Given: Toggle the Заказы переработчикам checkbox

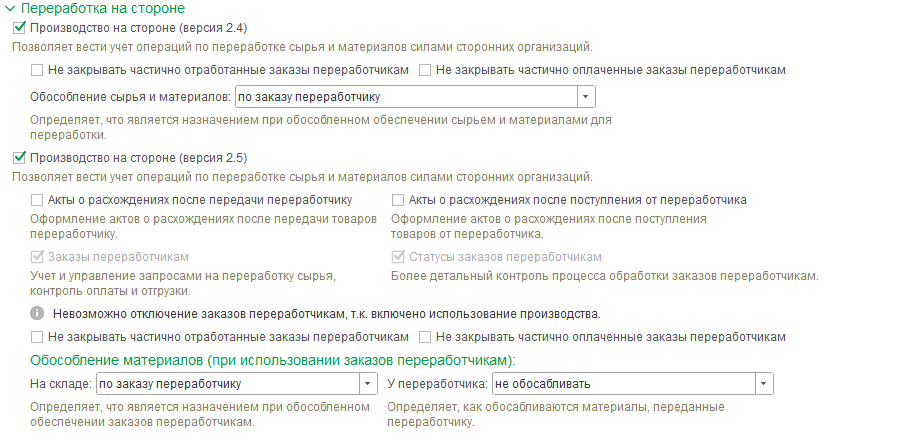Looking at the screenshot, I should coord(37,257).
